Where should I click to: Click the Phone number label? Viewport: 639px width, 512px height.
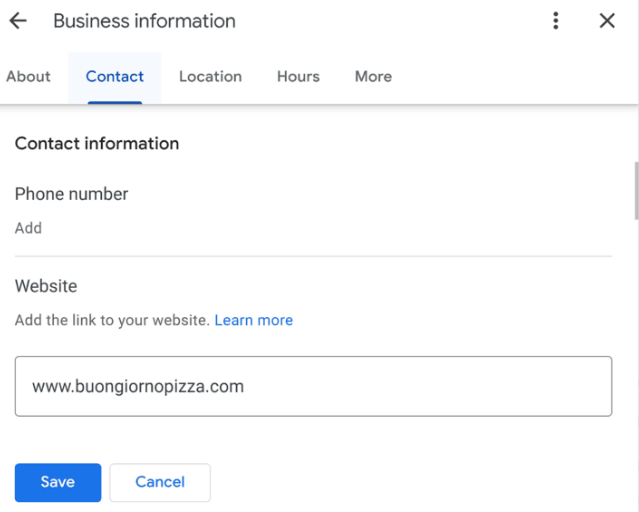[x=71, y=194]
